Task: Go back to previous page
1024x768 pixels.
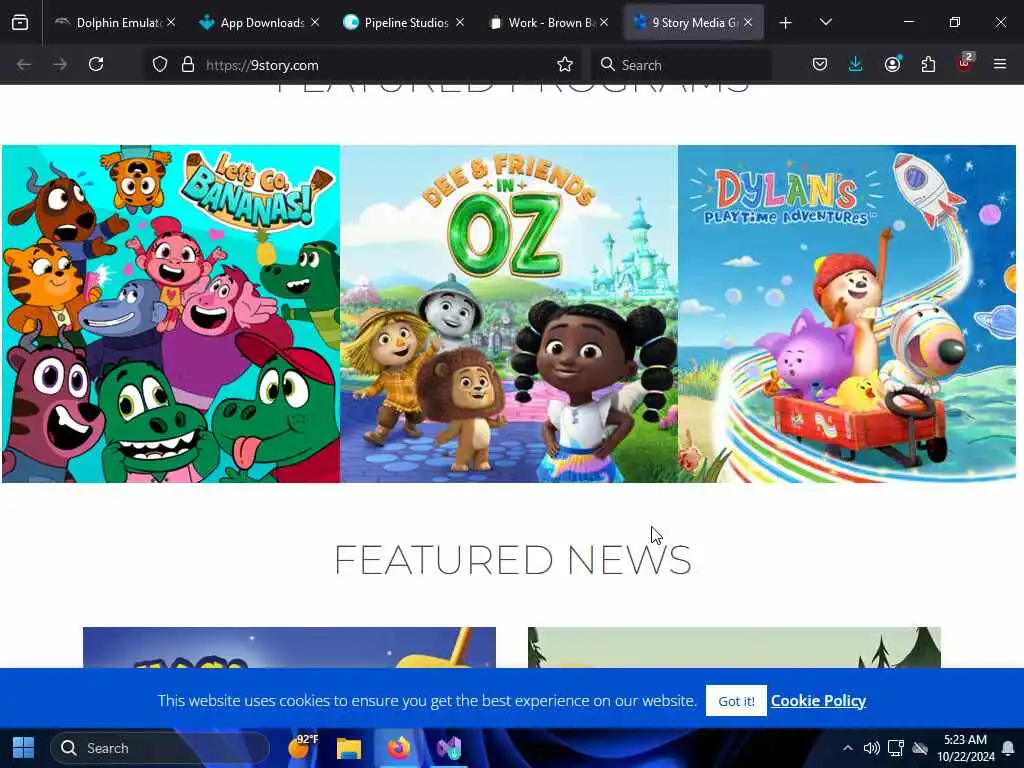Action: click(x=24, y=64)
